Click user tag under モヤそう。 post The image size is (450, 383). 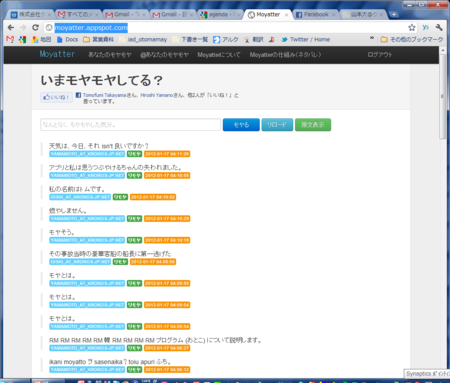[x=87, y=240]
